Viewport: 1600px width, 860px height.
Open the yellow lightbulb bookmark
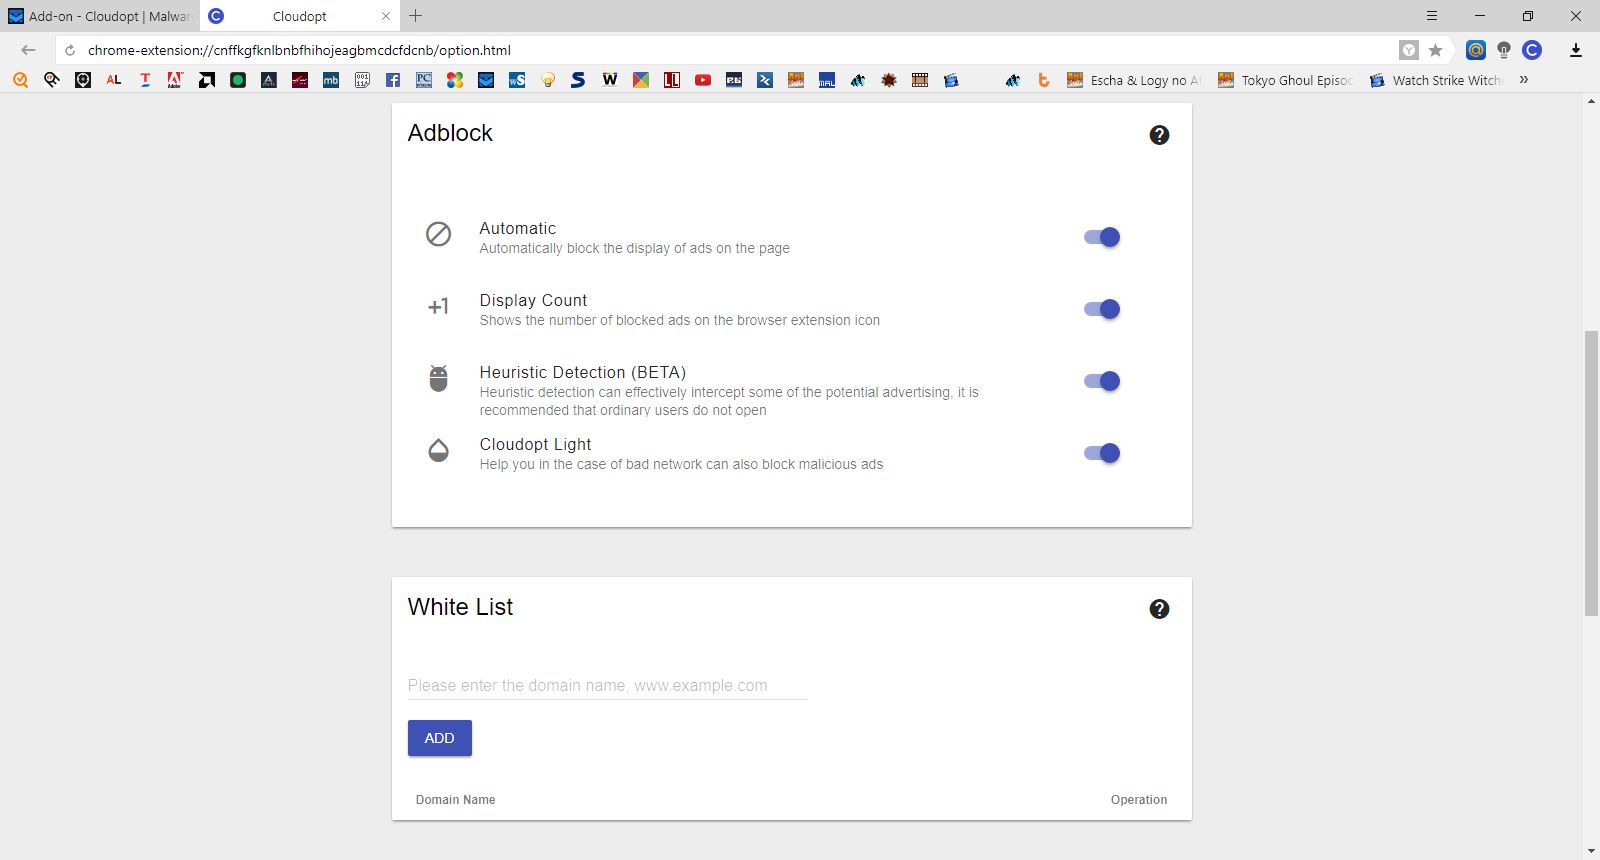coord(548,80)
